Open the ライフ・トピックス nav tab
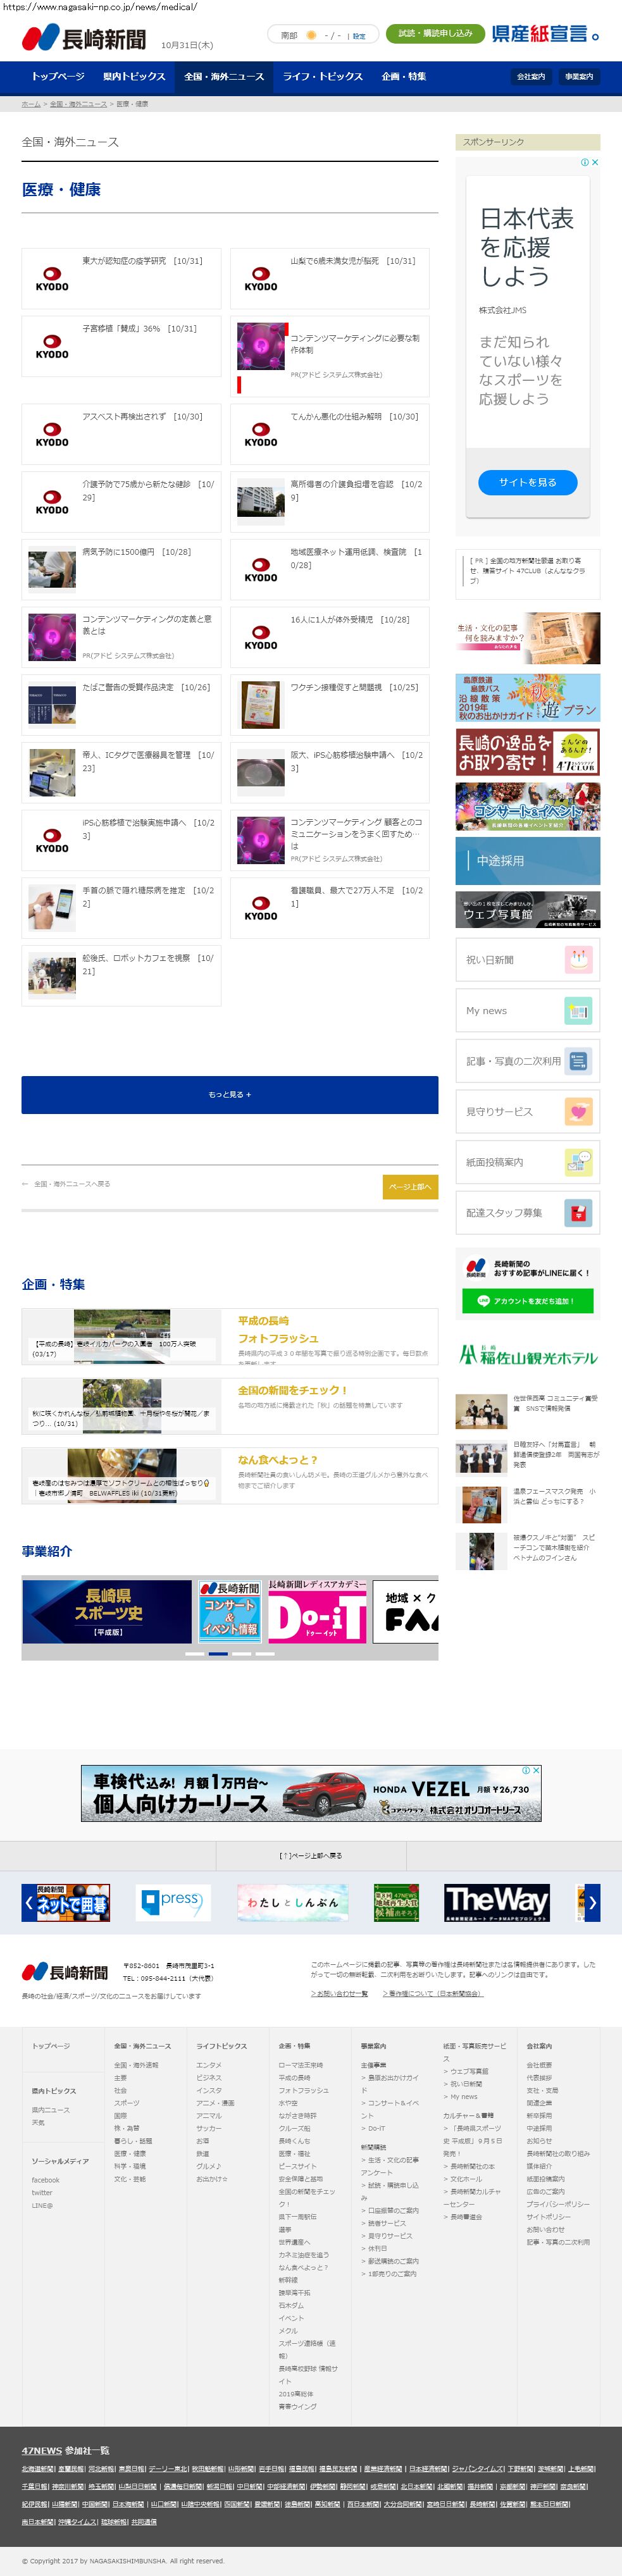 pyautogui.click(x=323, y=76)
